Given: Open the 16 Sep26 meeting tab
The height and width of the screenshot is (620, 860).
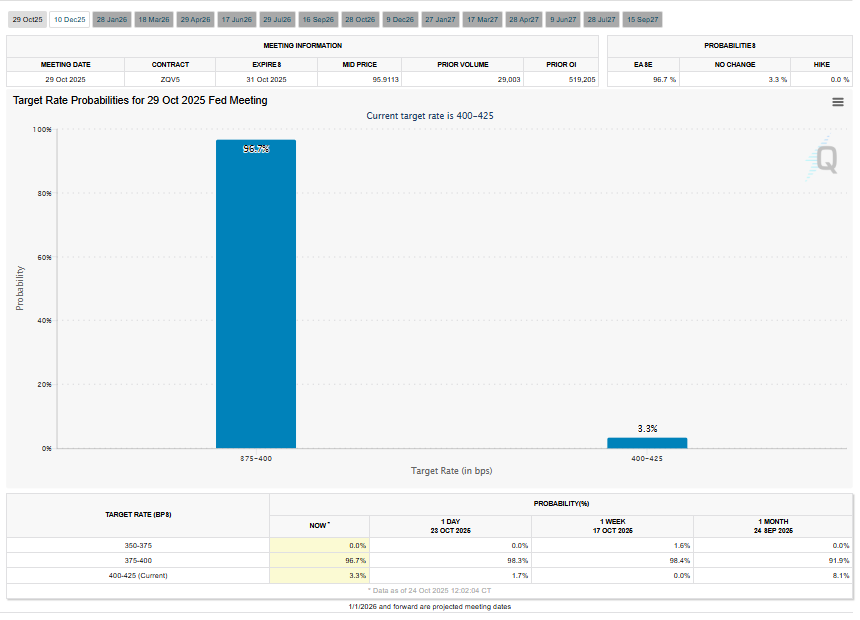Looking at the screenshot, I should click(x=319, y=19).
